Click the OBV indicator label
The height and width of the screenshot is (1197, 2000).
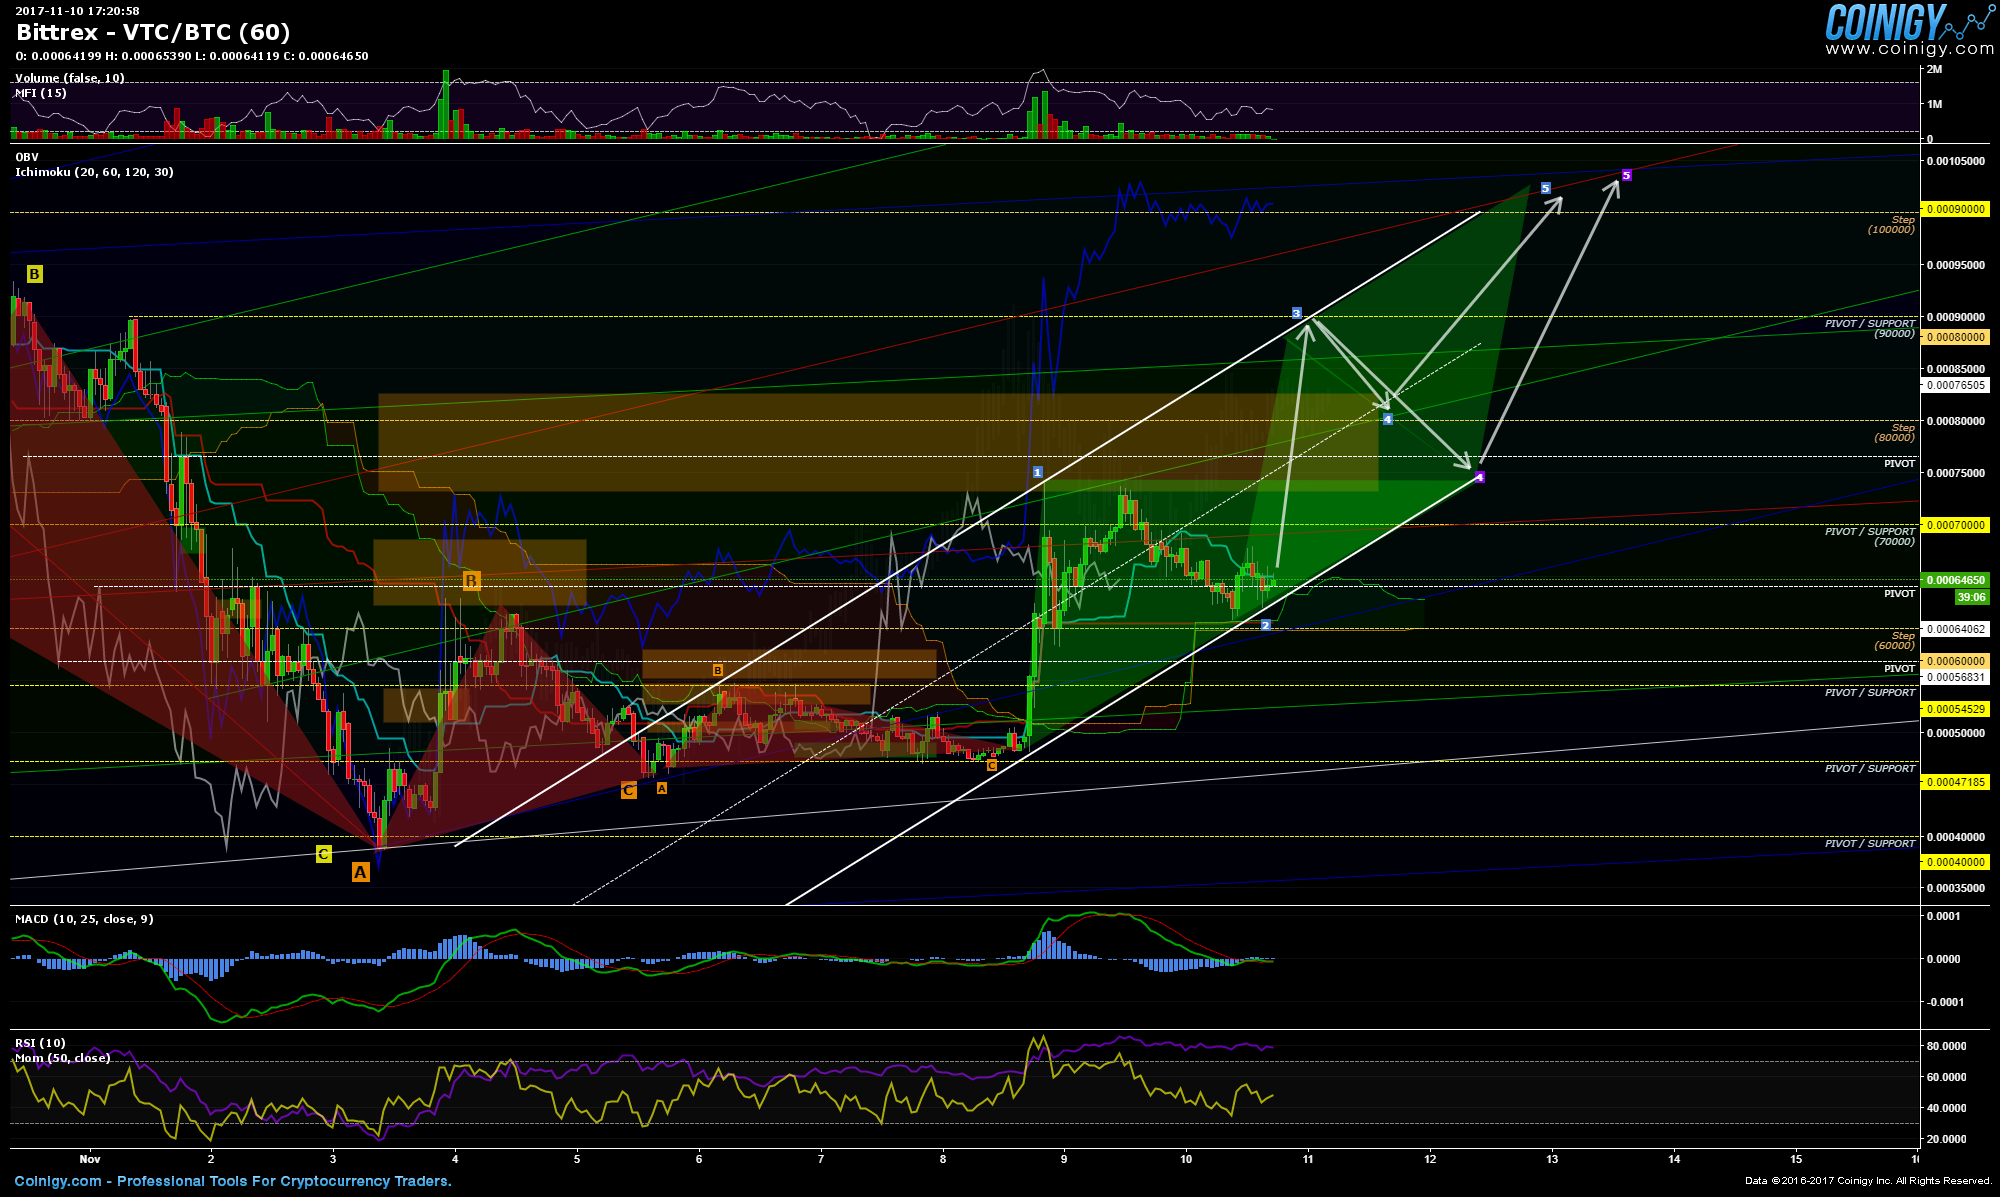27,157
